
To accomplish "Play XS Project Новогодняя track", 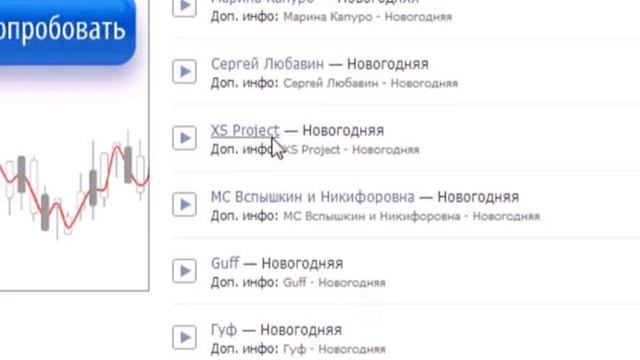I will pyautogui.click(x=184, y=138).
